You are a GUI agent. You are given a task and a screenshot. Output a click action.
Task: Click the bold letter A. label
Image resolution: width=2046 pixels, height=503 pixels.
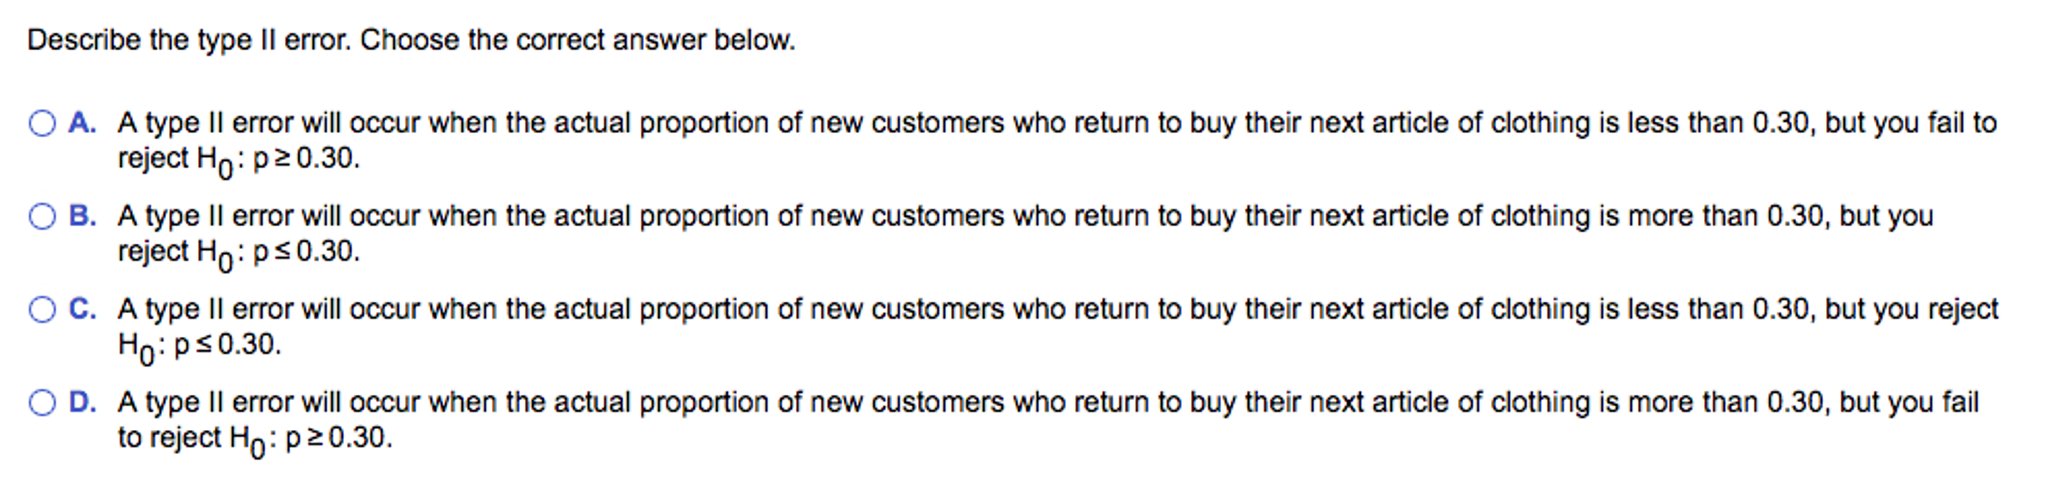pos(83,123)
